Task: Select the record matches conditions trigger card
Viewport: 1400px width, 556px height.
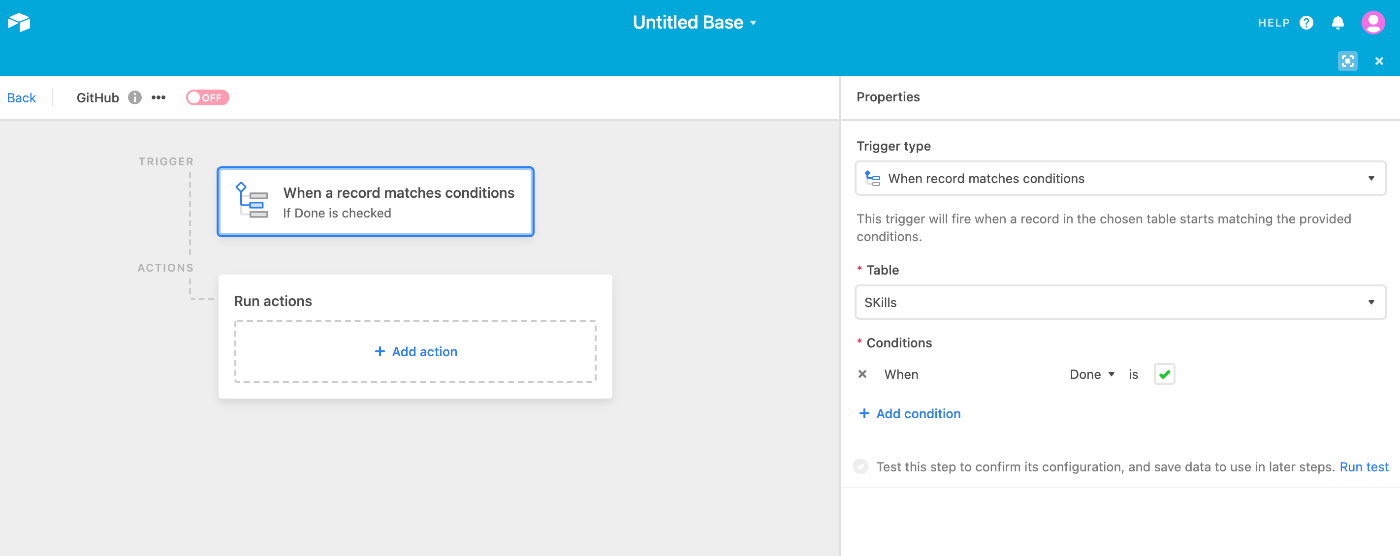Action: [x=376, y=202]
